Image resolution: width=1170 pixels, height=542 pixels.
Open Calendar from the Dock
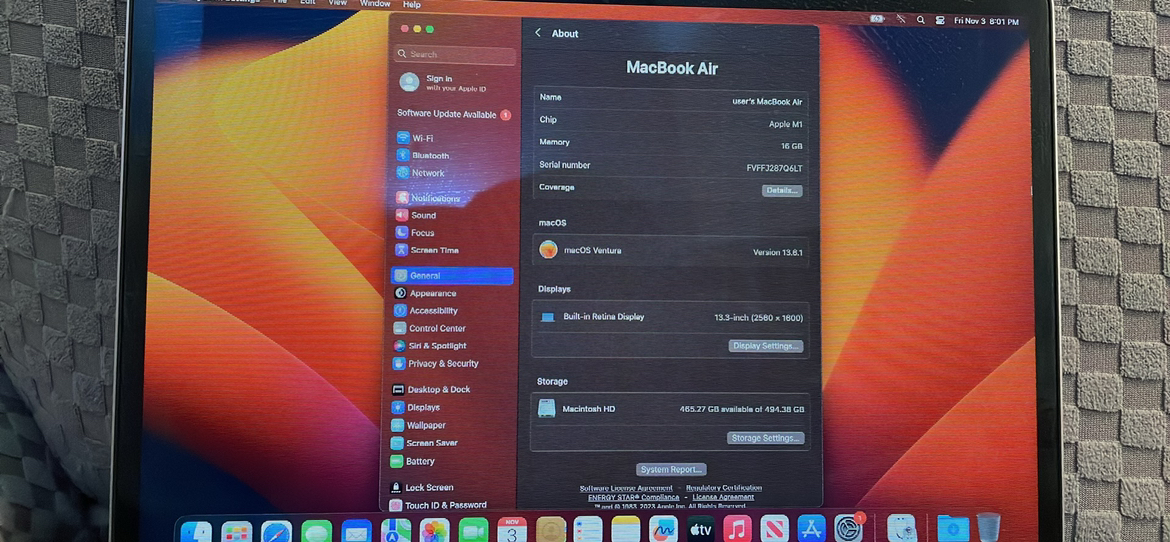click(512, 530)
